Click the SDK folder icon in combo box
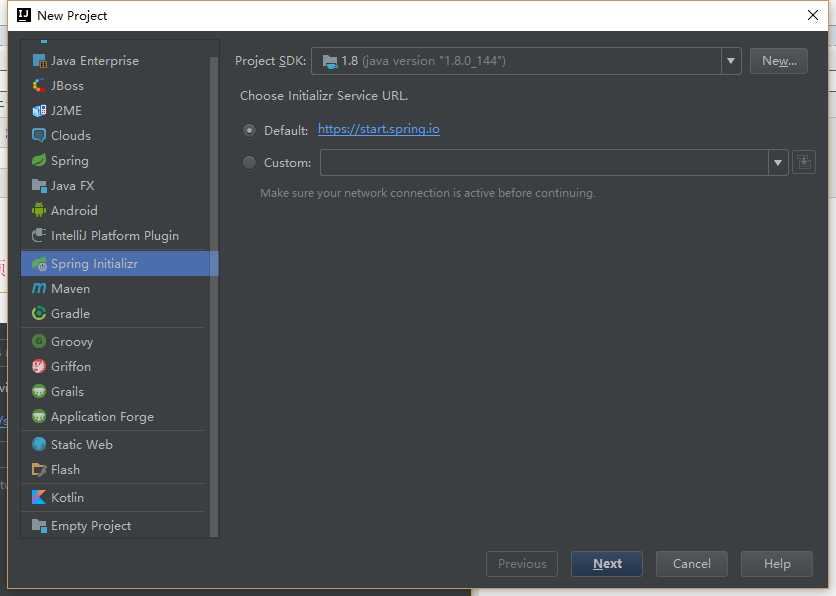 click(x=330, y=61)
